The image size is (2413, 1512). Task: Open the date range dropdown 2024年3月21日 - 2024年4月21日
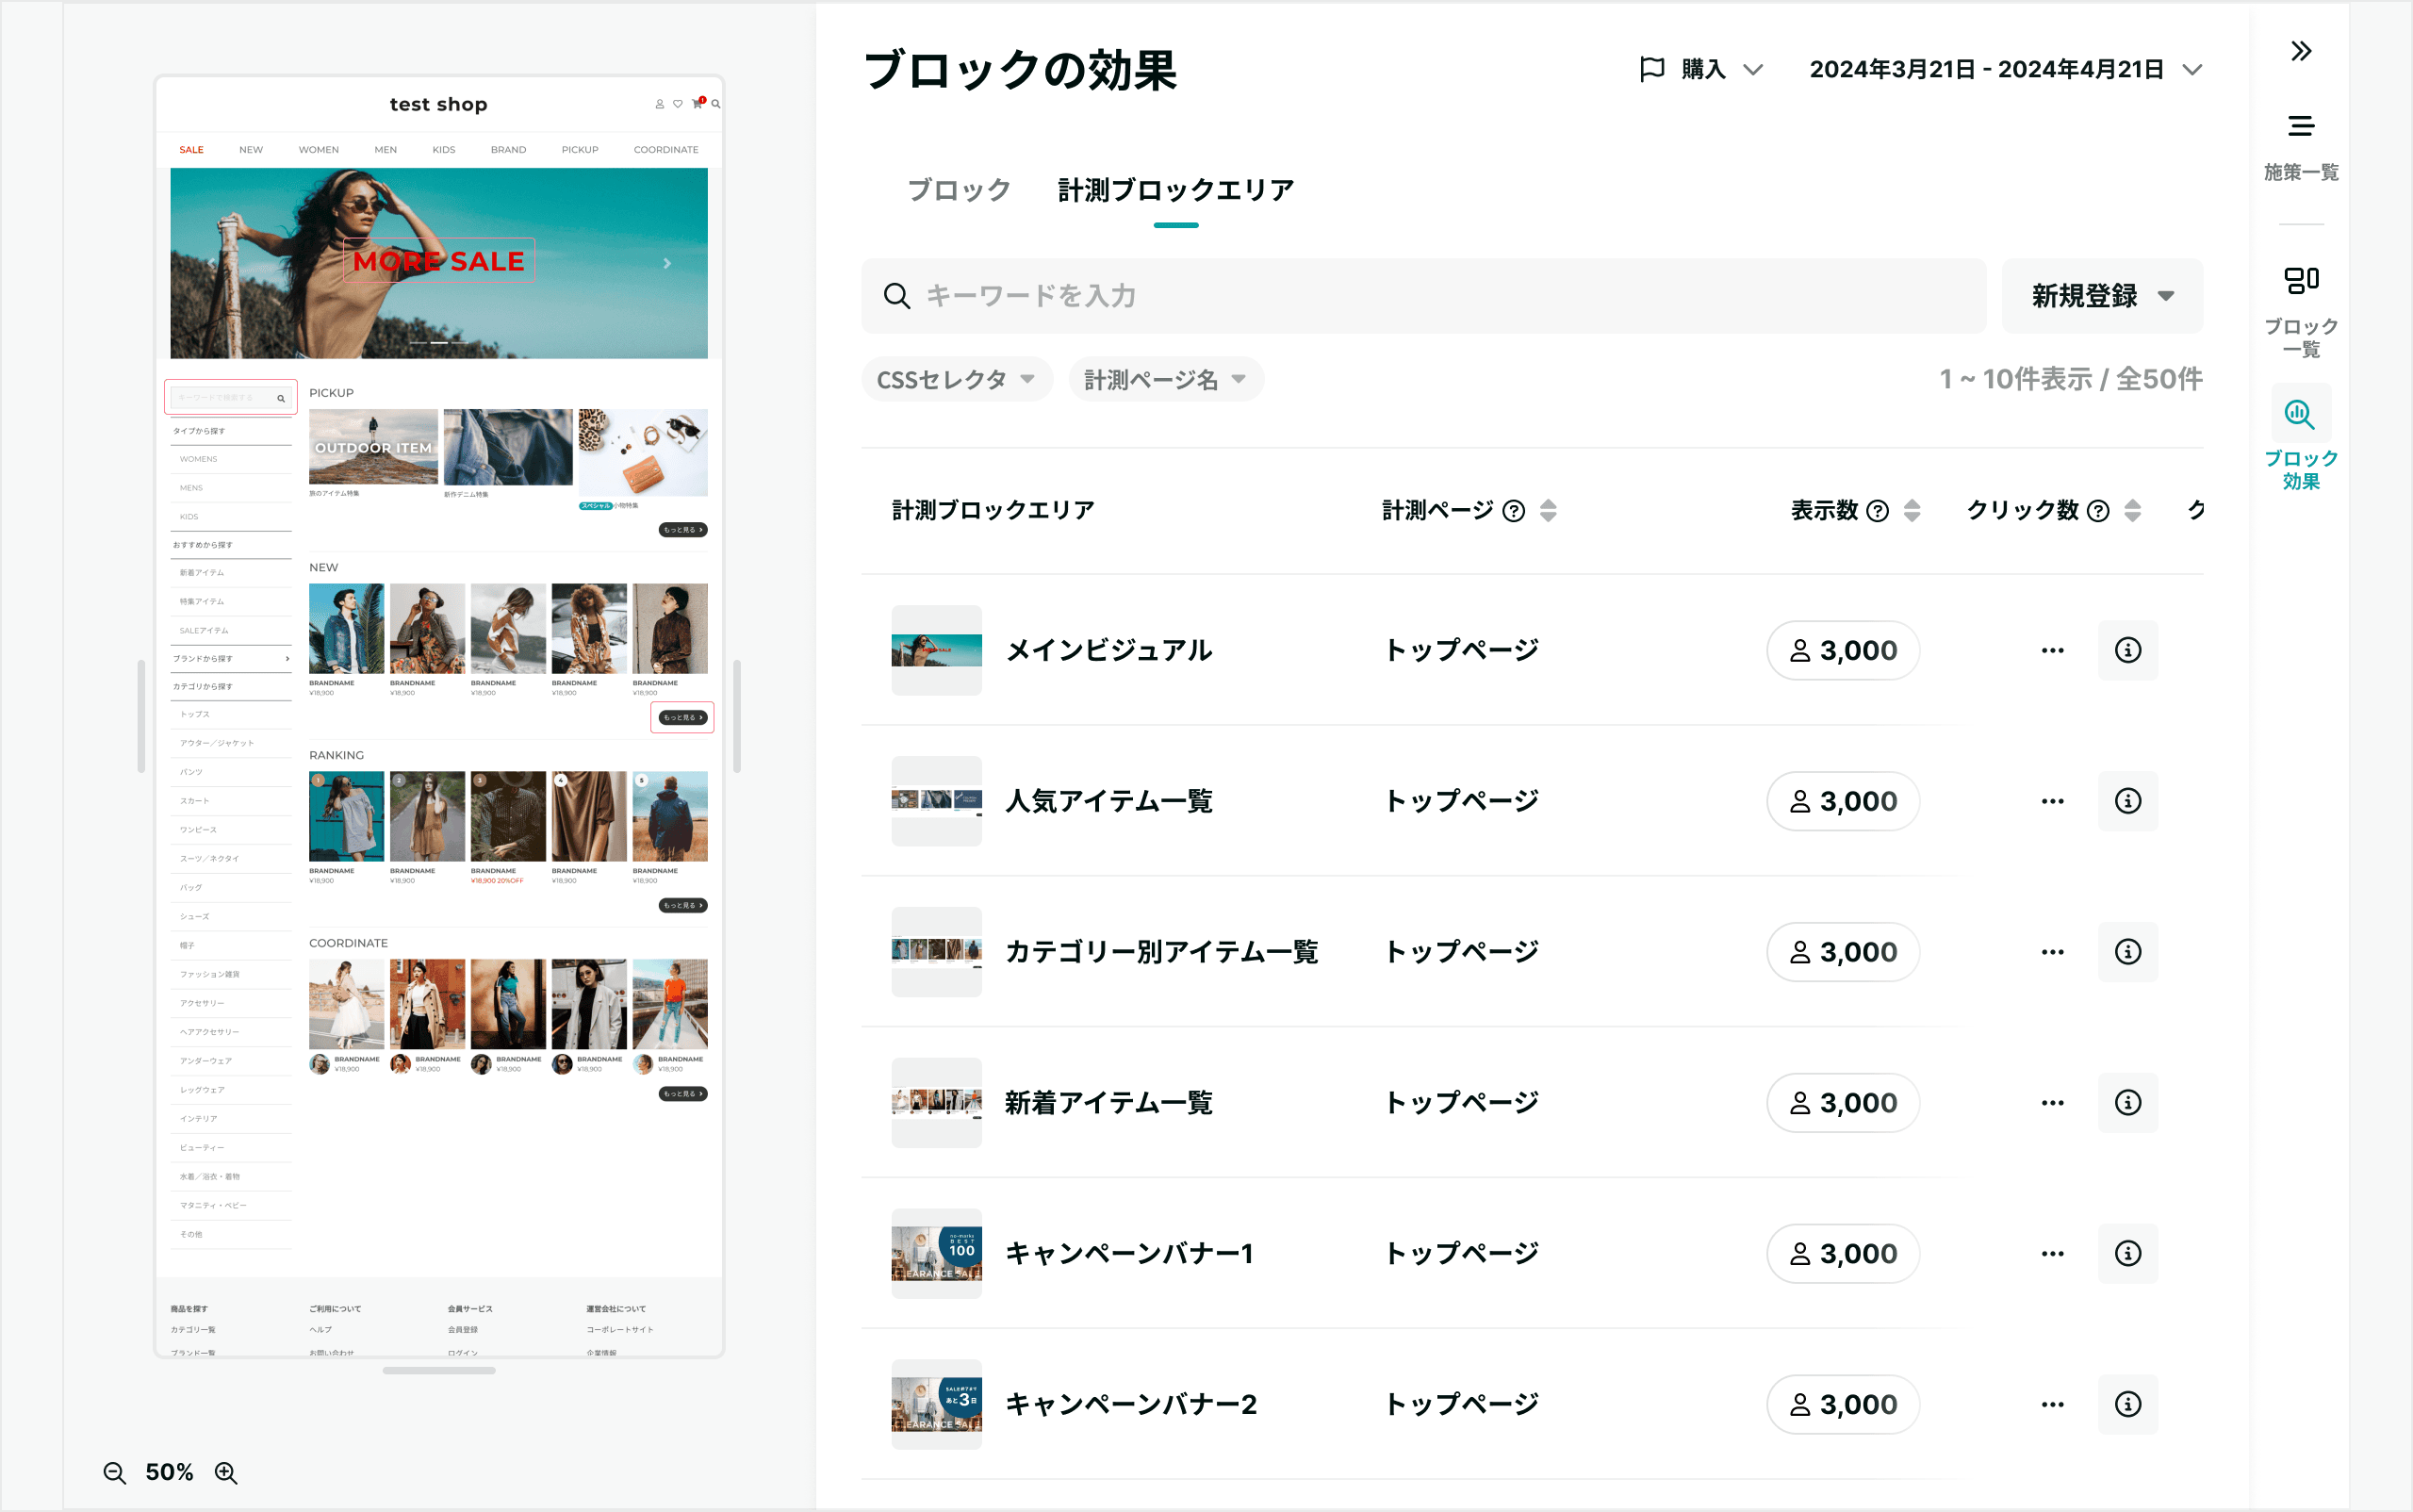coord(2004,69)
